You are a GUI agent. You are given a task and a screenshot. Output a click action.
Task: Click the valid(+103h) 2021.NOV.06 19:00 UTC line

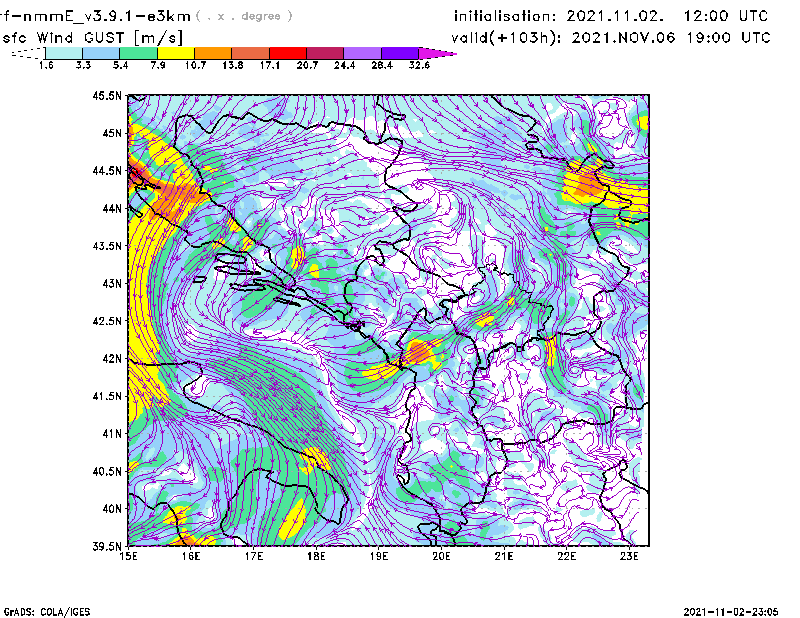click(x=611, y=38)
